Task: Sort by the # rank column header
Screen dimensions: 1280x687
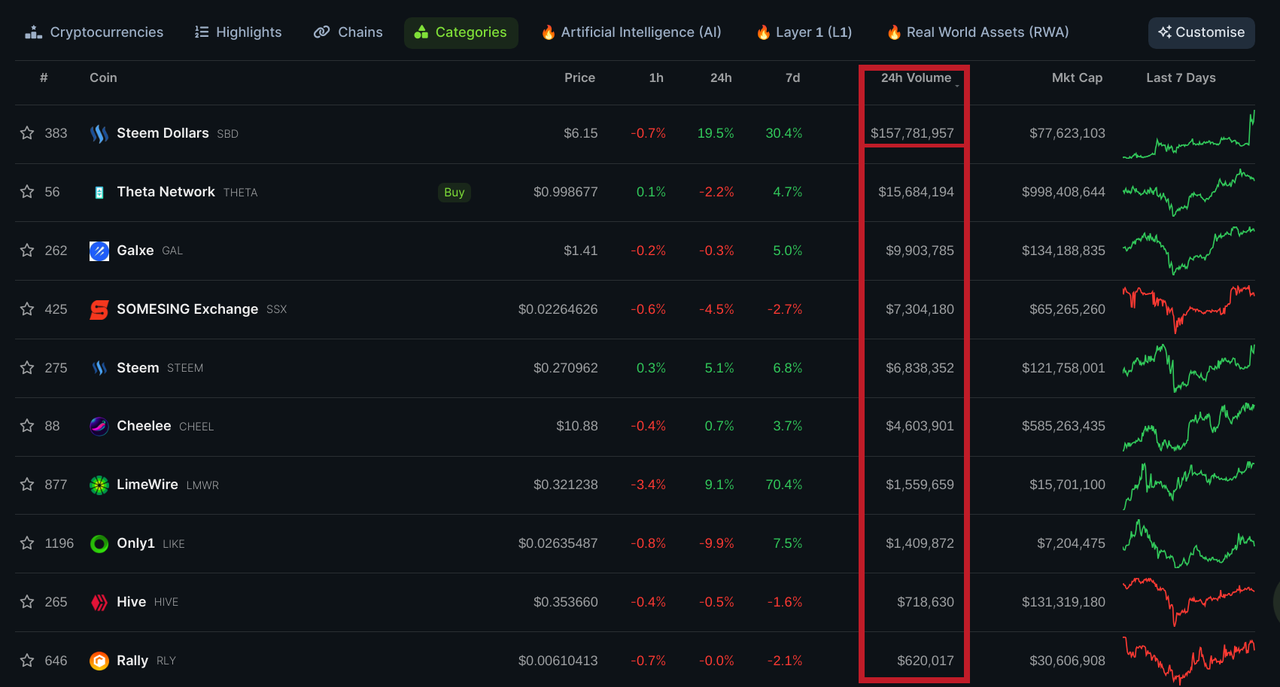Action: 44,78
